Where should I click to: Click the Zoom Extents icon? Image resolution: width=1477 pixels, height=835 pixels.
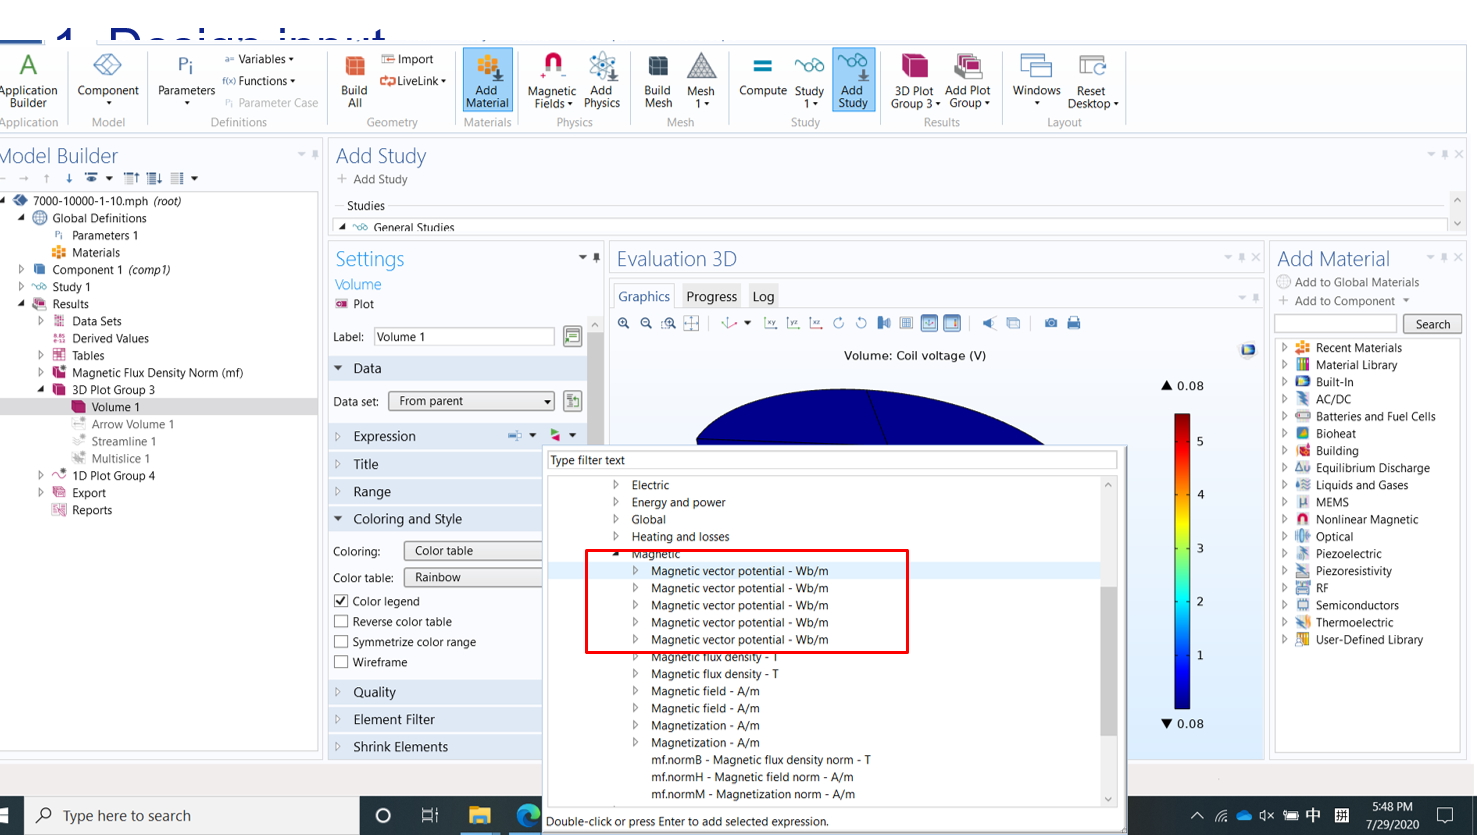click(x=691, y=323)
